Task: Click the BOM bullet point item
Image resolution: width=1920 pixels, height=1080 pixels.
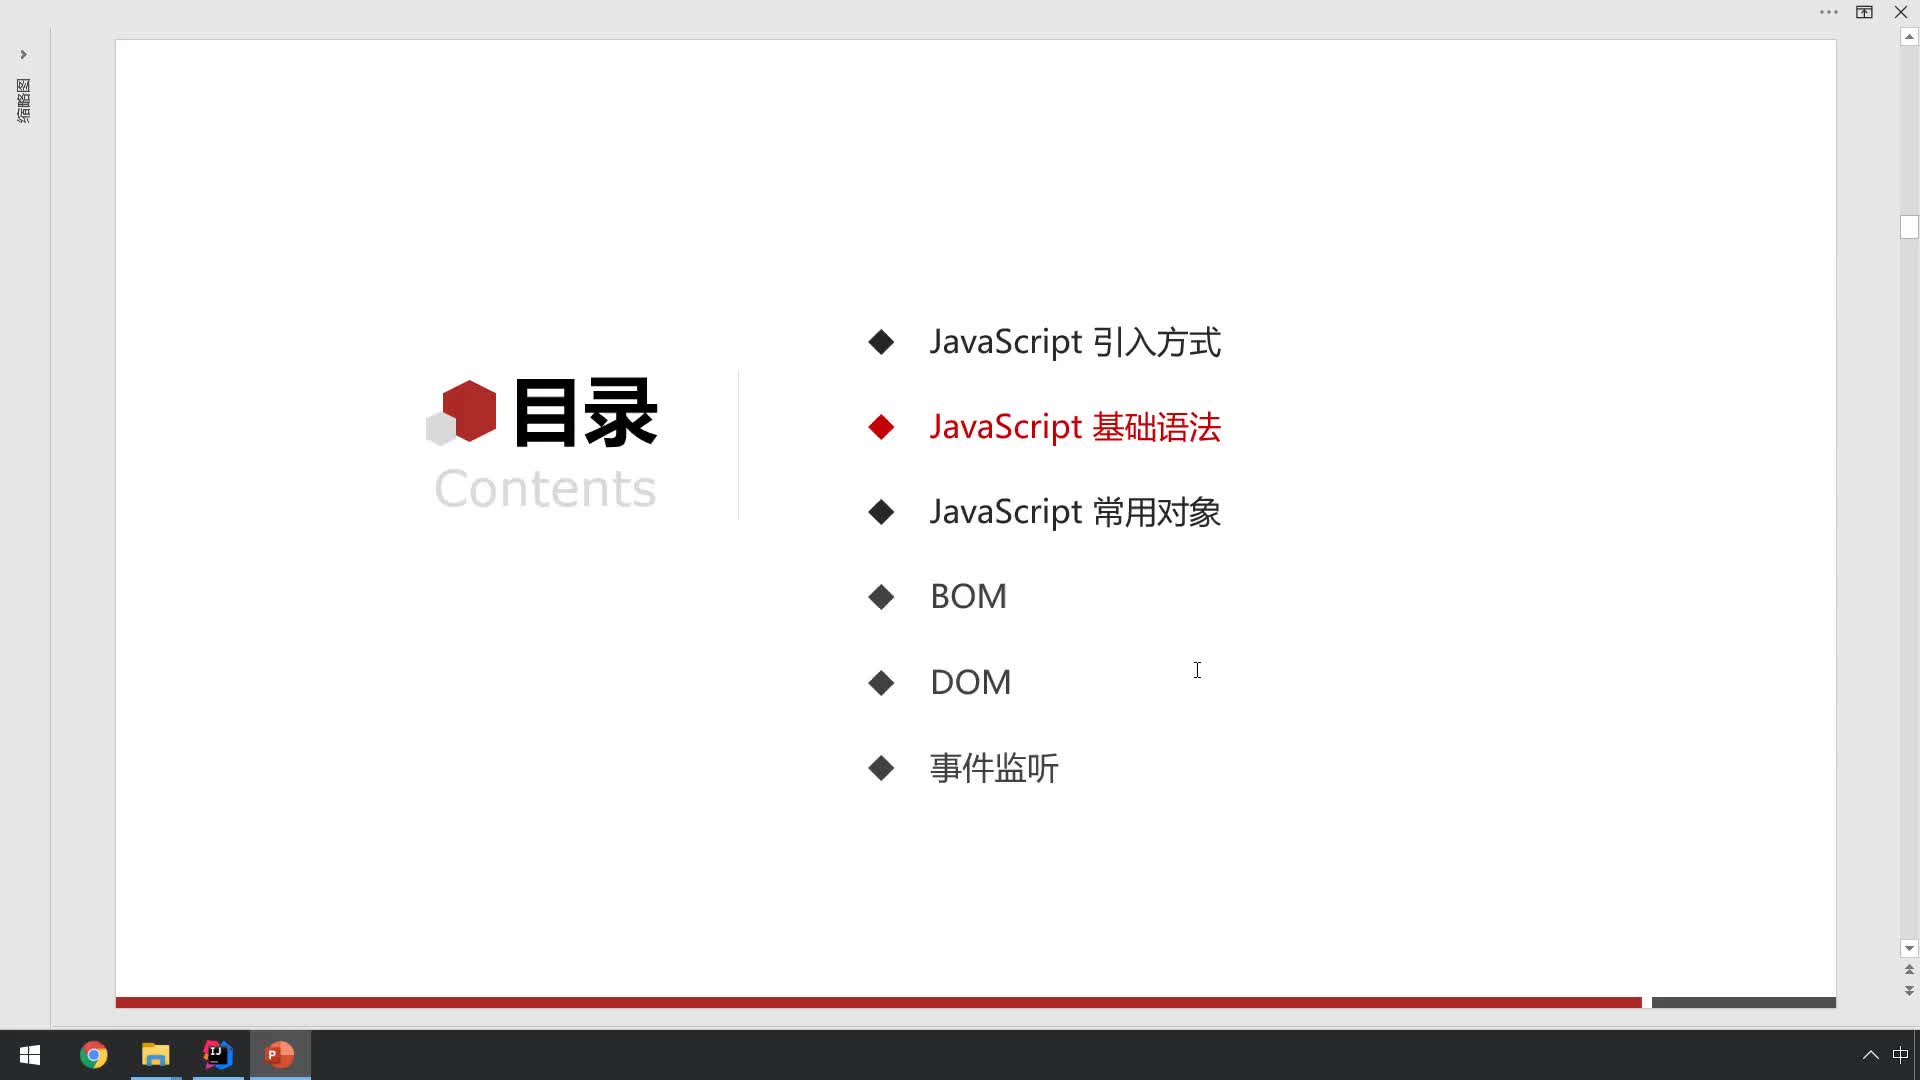Action: click(x=969, y=596)
